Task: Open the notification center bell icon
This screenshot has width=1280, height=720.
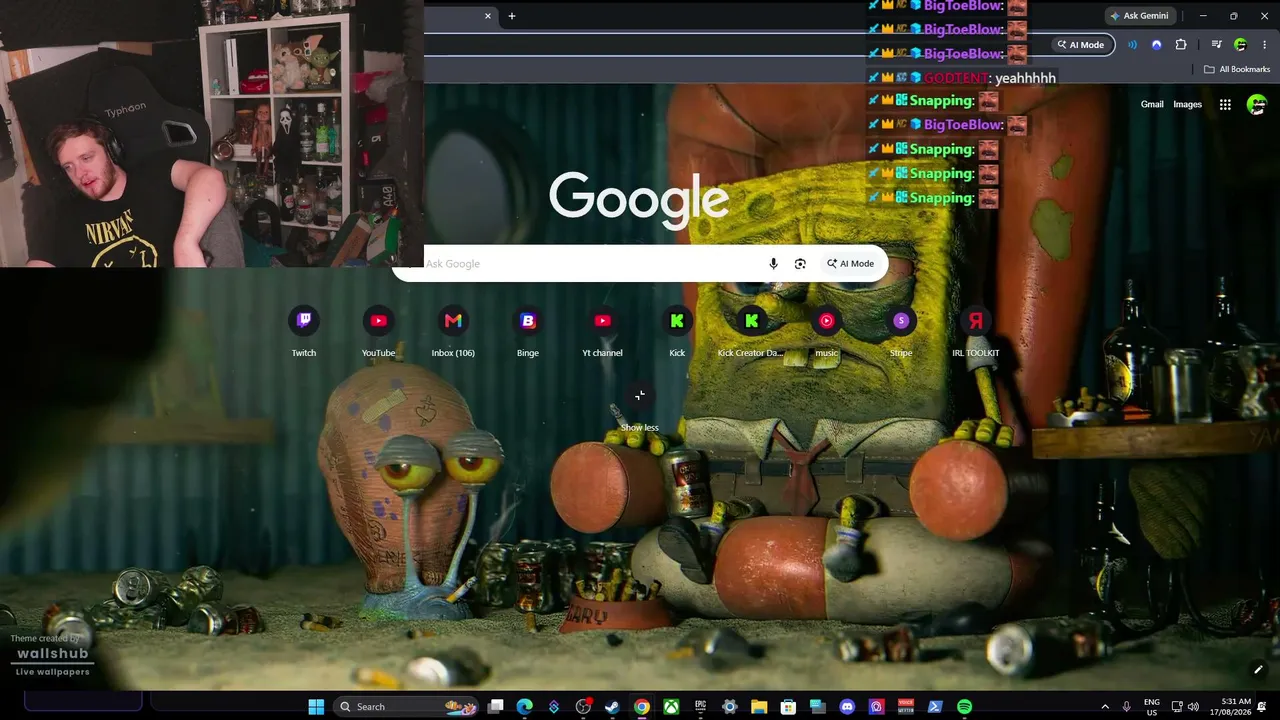Action: click(x=1263, y=707)
